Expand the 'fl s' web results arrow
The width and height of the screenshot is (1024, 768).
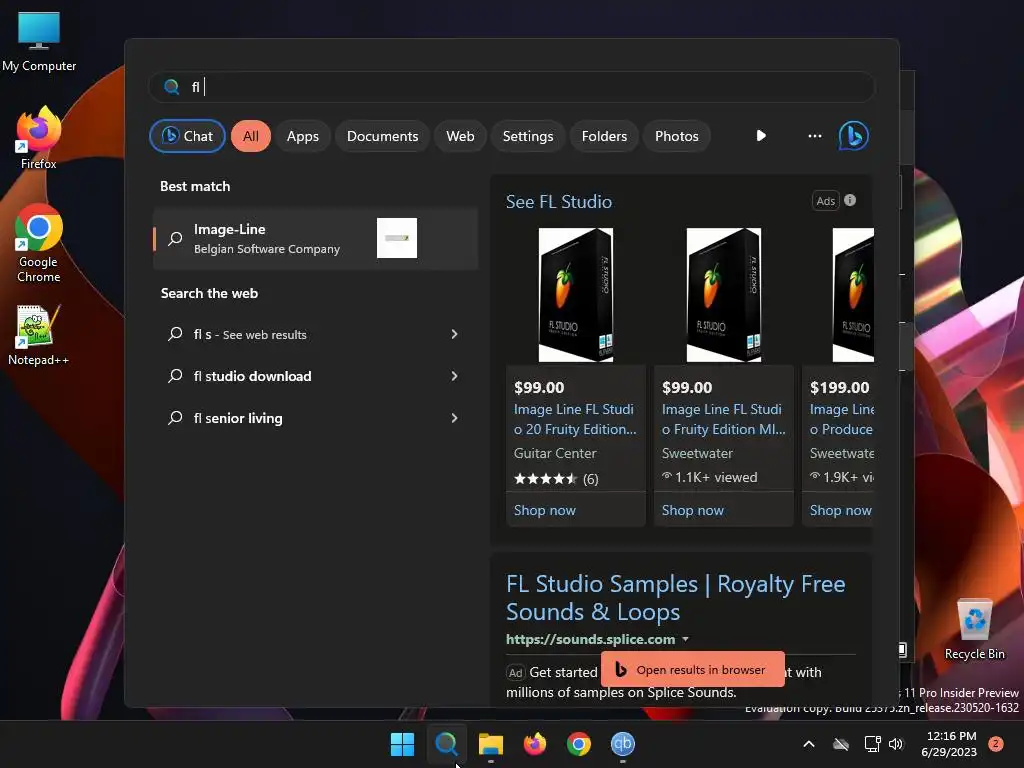point(455,334)
